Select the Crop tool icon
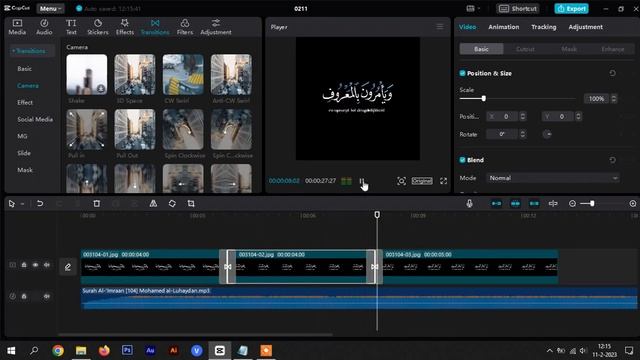This screenshot has width=640, height=360. 191,203
